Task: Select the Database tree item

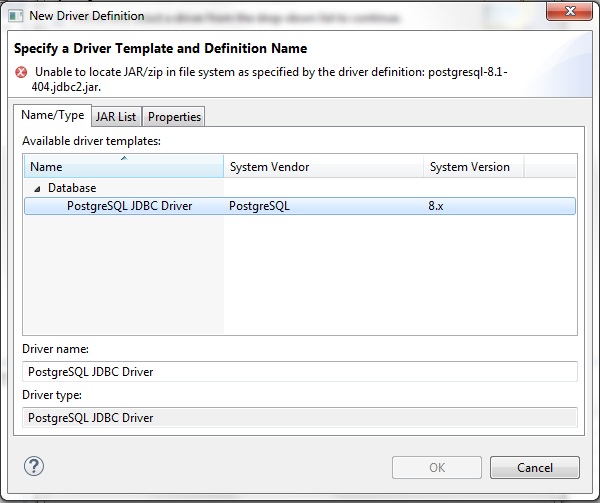Action: [72, 188]
